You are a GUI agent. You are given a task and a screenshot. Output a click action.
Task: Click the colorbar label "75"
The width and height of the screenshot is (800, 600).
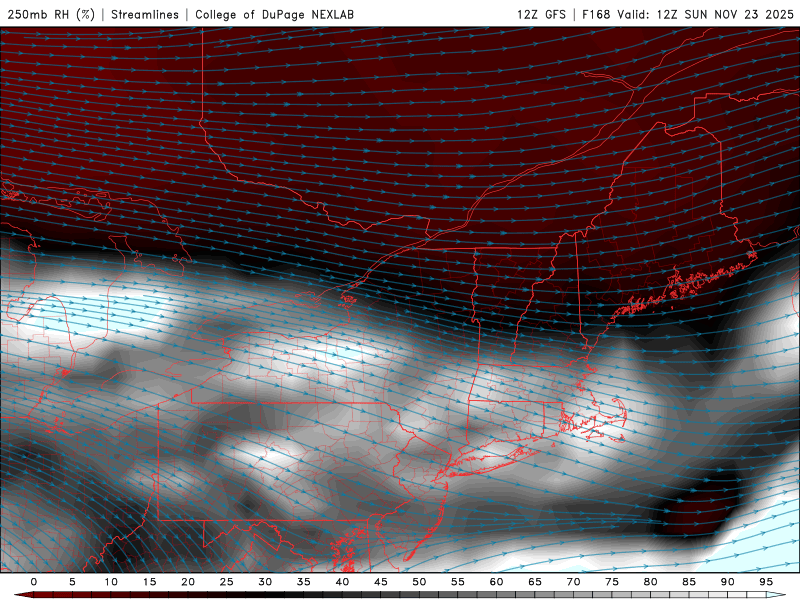(x=611, y=582)
